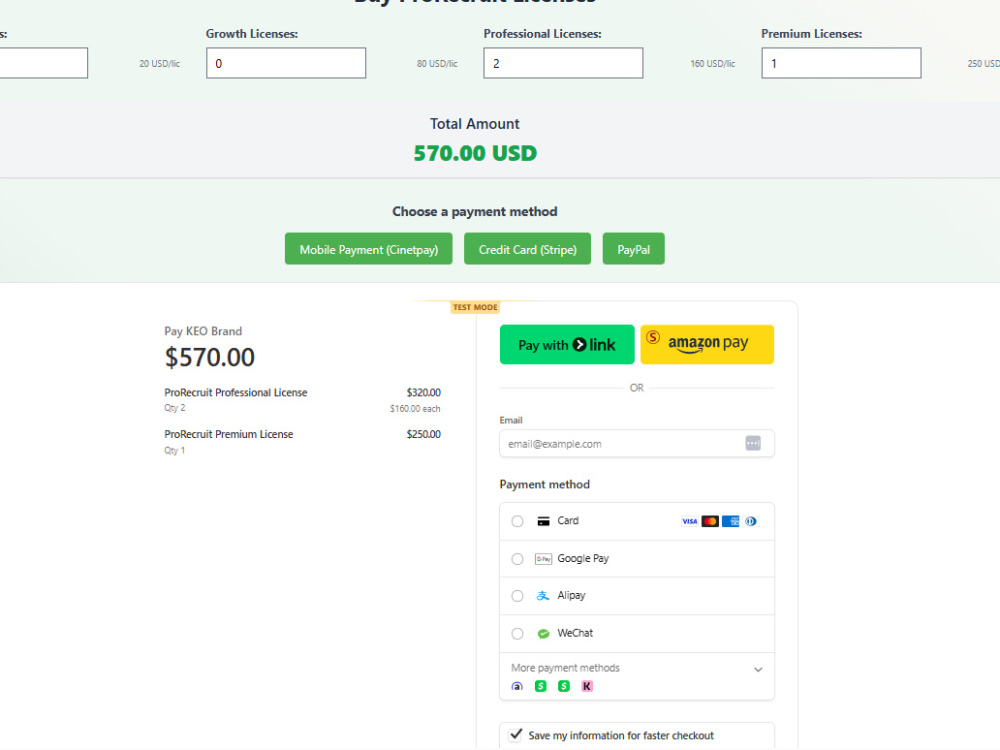1000x750 pixels.
Task: Click the Google Pay logo icon
Action: pyautogui.click(x=543, y=559)
